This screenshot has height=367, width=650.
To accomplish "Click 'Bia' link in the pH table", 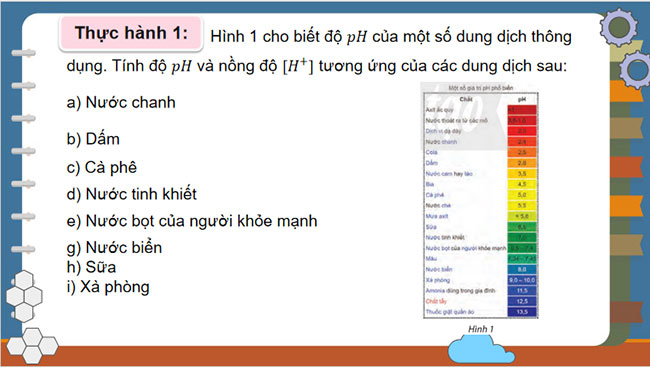I will click(430, 184).
